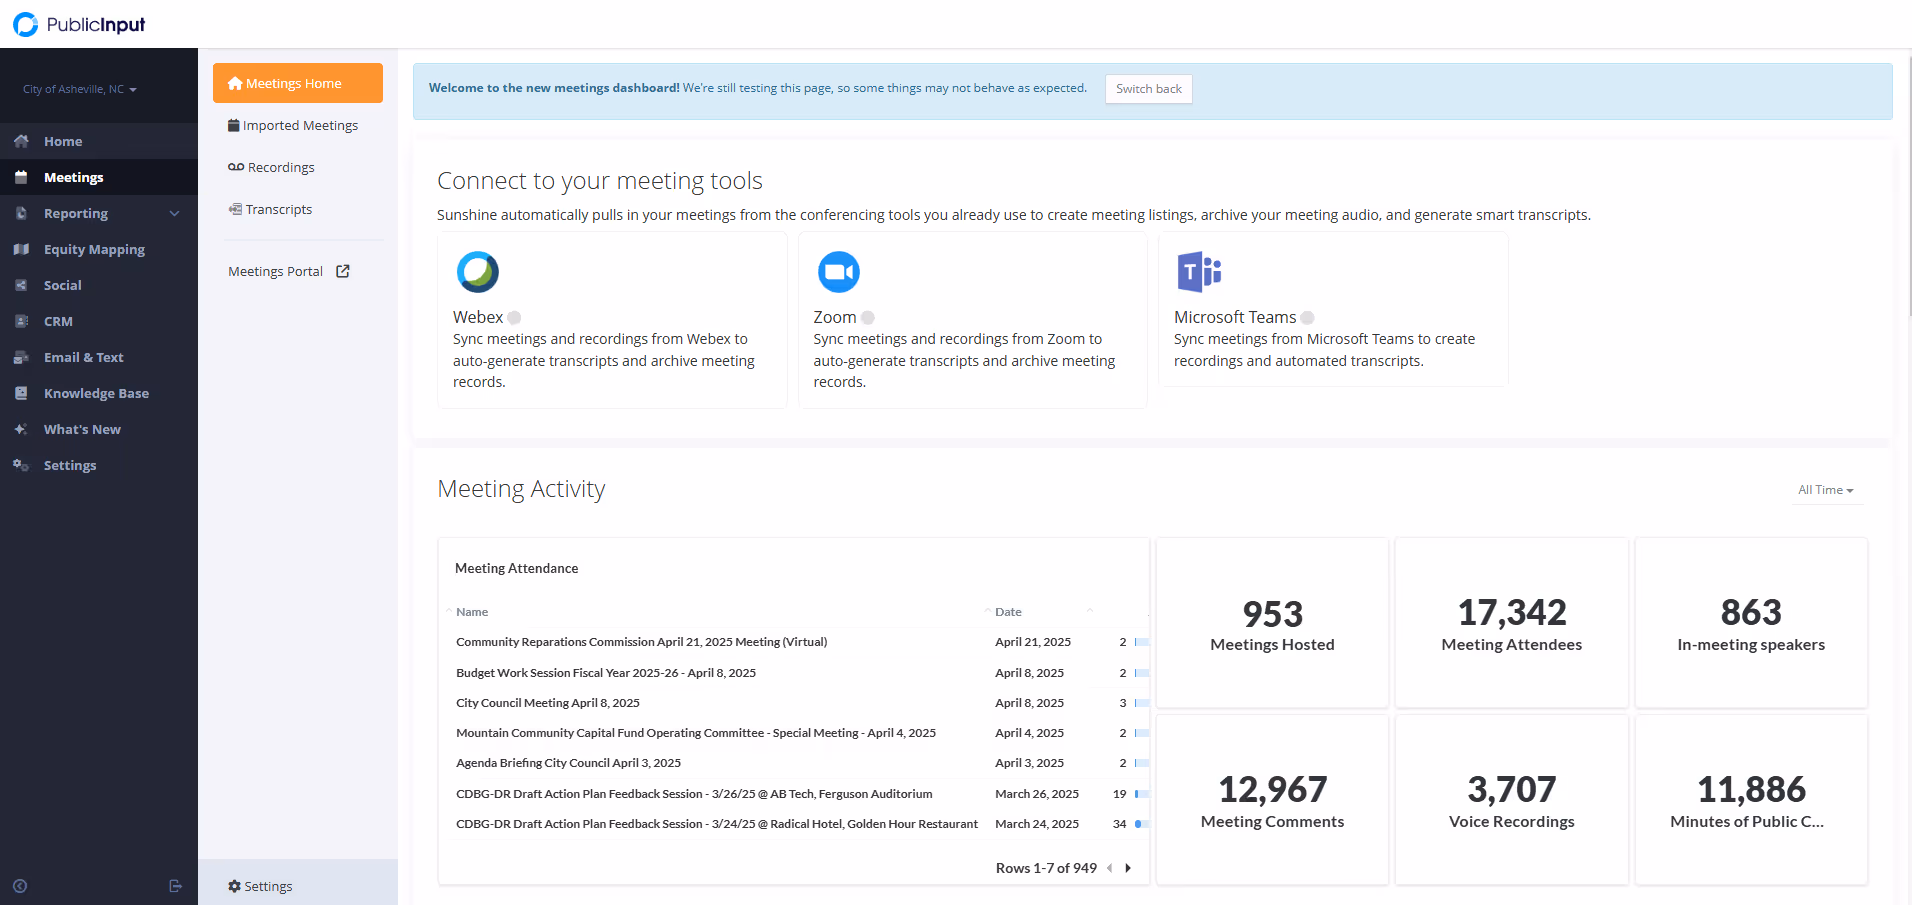This screenshot has width=1912, height=905.
Task: Go to next page of attendance rows
Action: (1128, 868)
